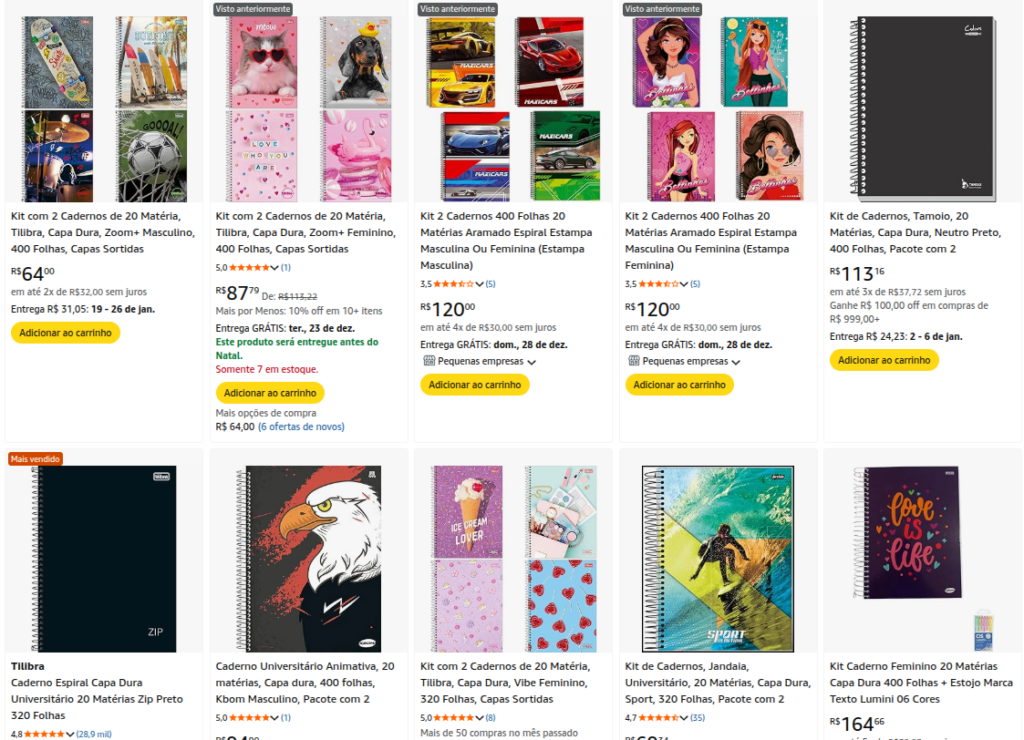Click stars for Animativa Kbom Masculino notebook

[x=253, y=718]
